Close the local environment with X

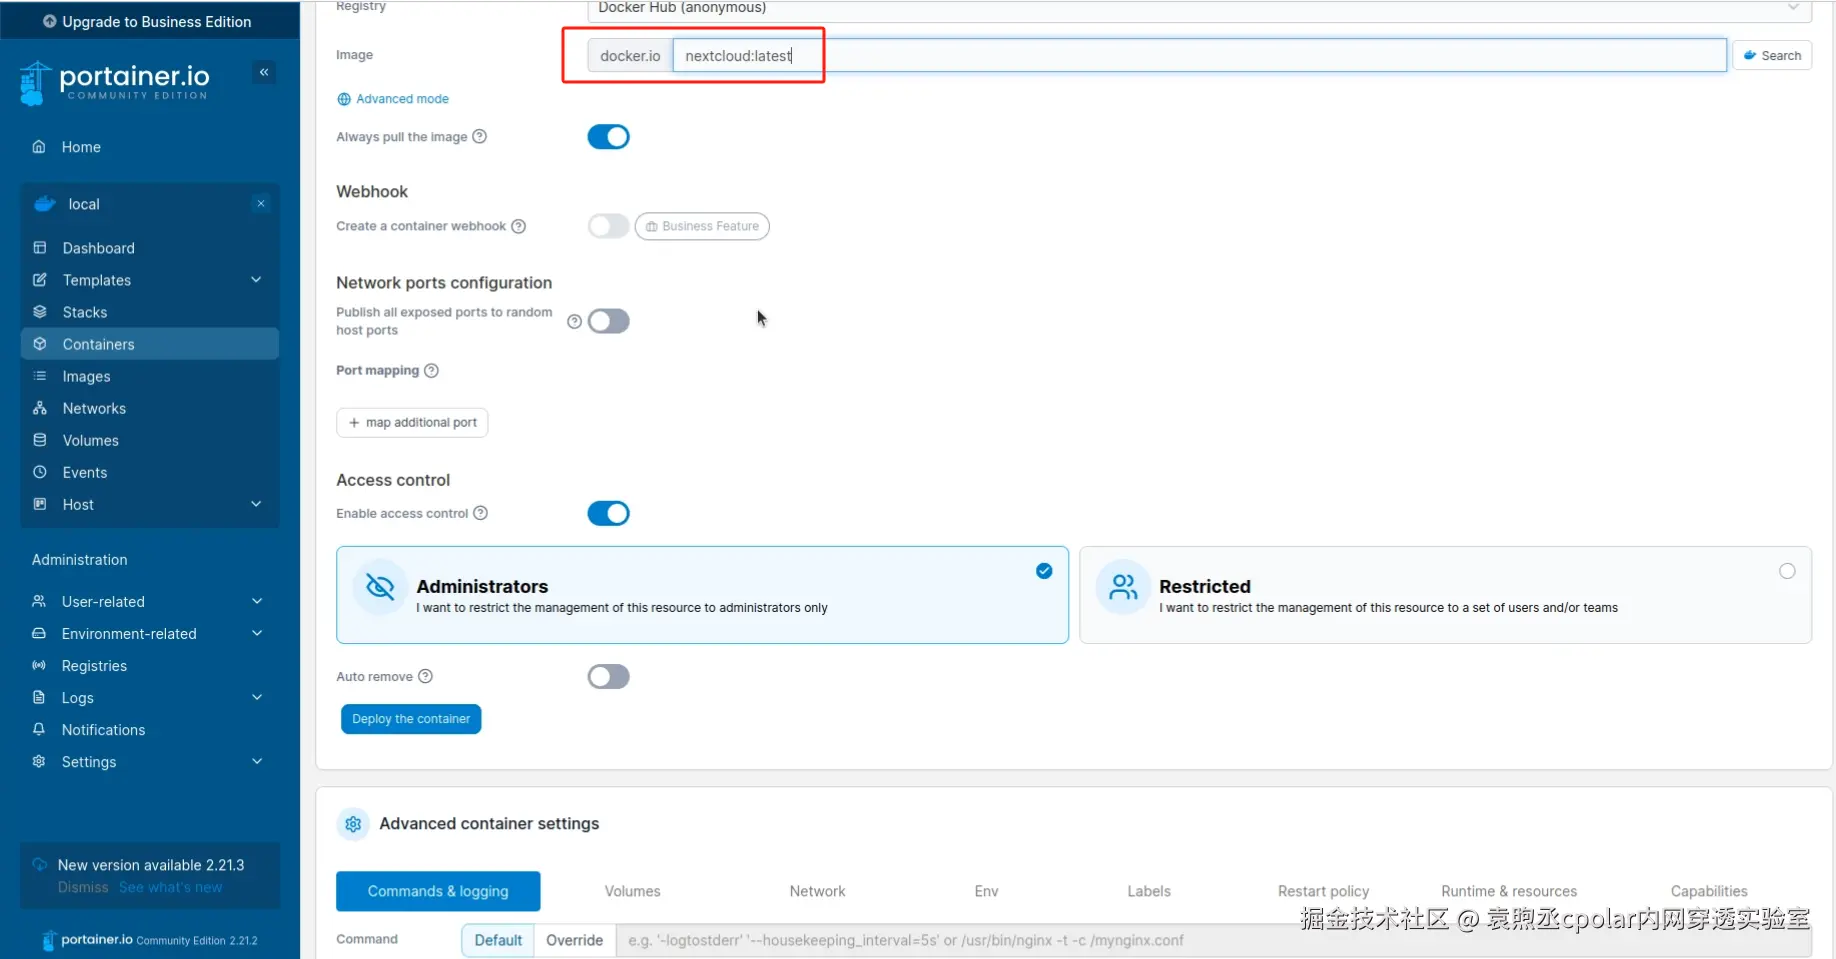click(x=261, y=204)
